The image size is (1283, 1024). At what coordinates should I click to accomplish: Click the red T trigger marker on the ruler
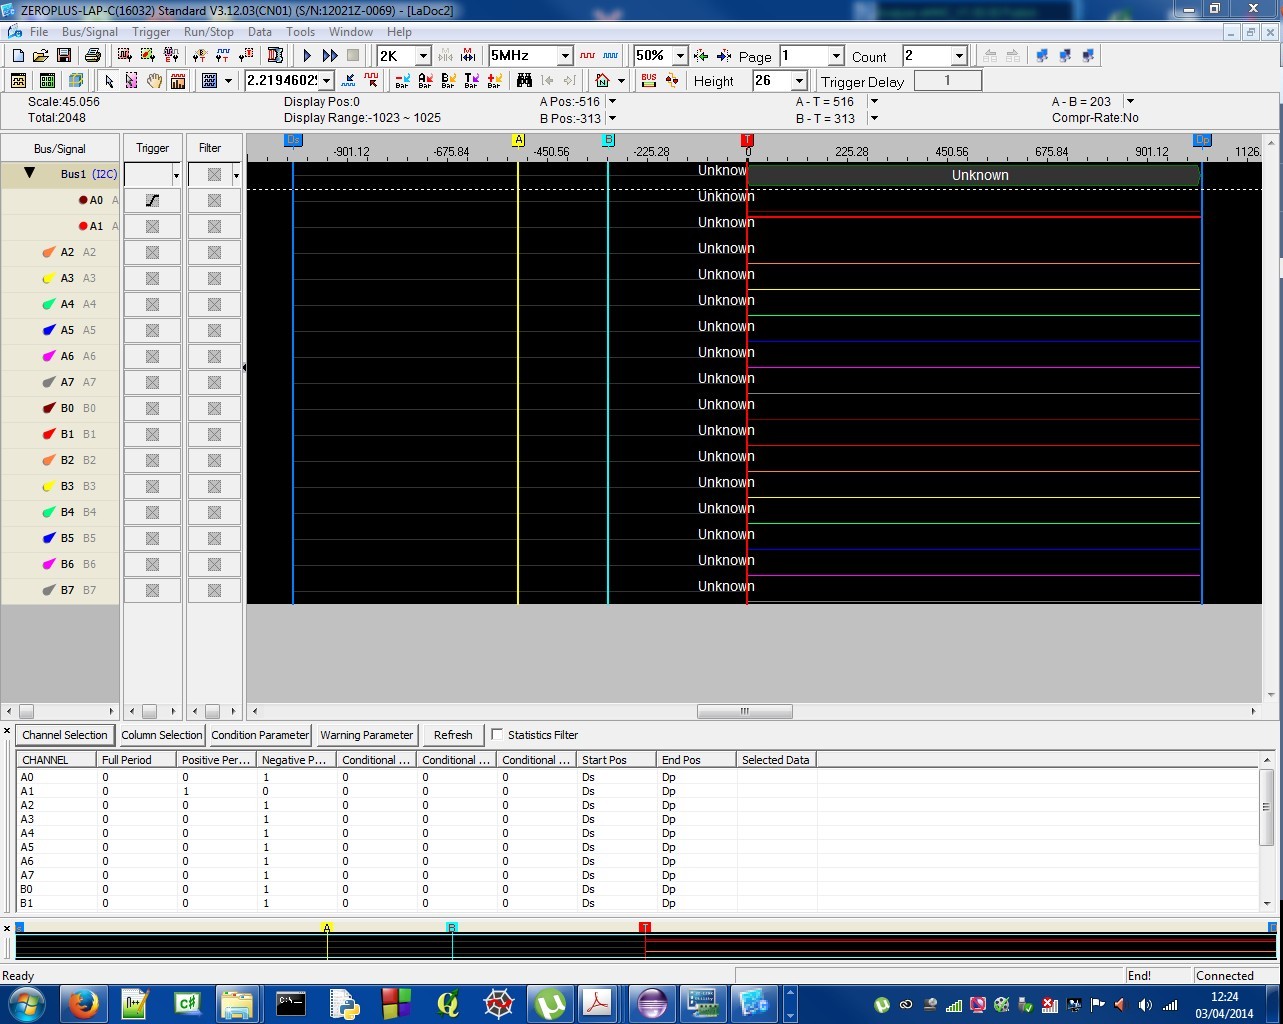746,140
